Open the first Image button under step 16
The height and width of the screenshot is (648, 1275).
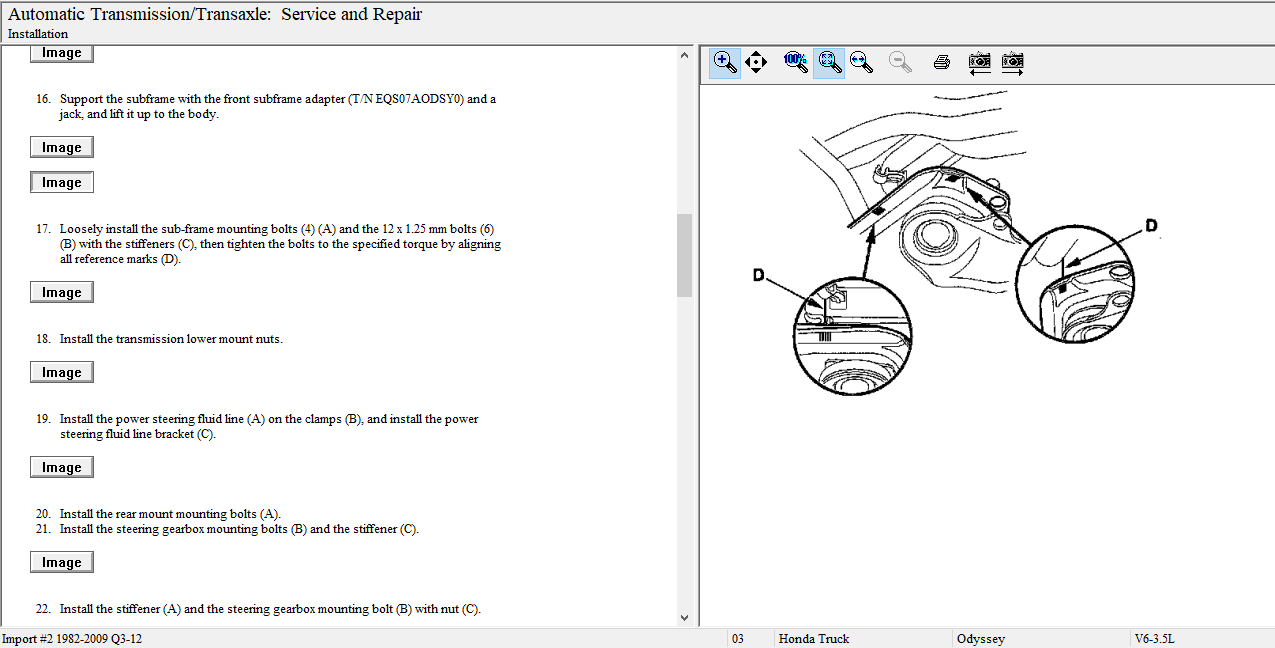point(62,147)
